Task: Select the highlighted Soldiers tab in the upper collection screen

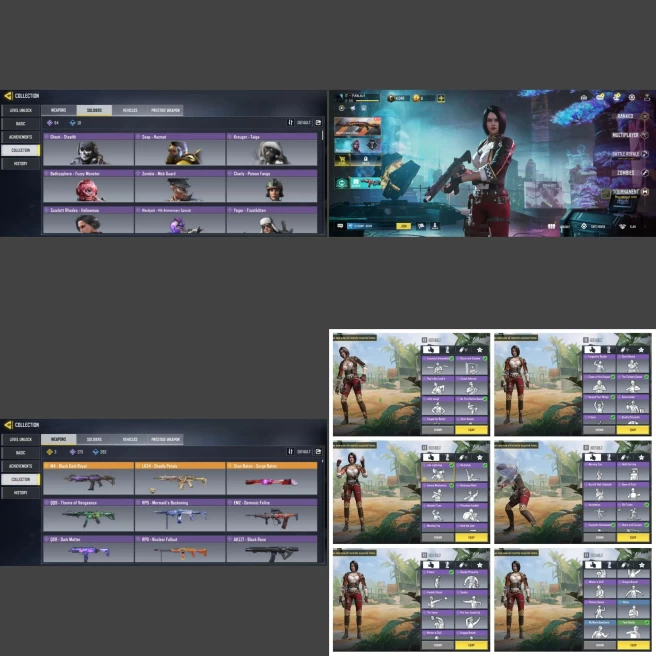Action: (x=94, y=110)
